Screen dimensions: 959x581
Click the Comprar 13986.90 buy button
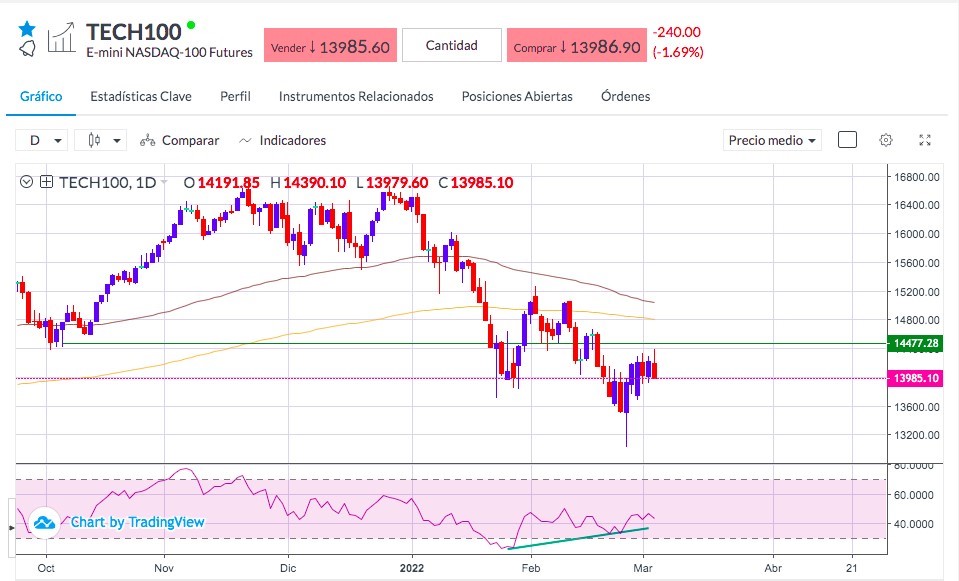tap(577, 45)
